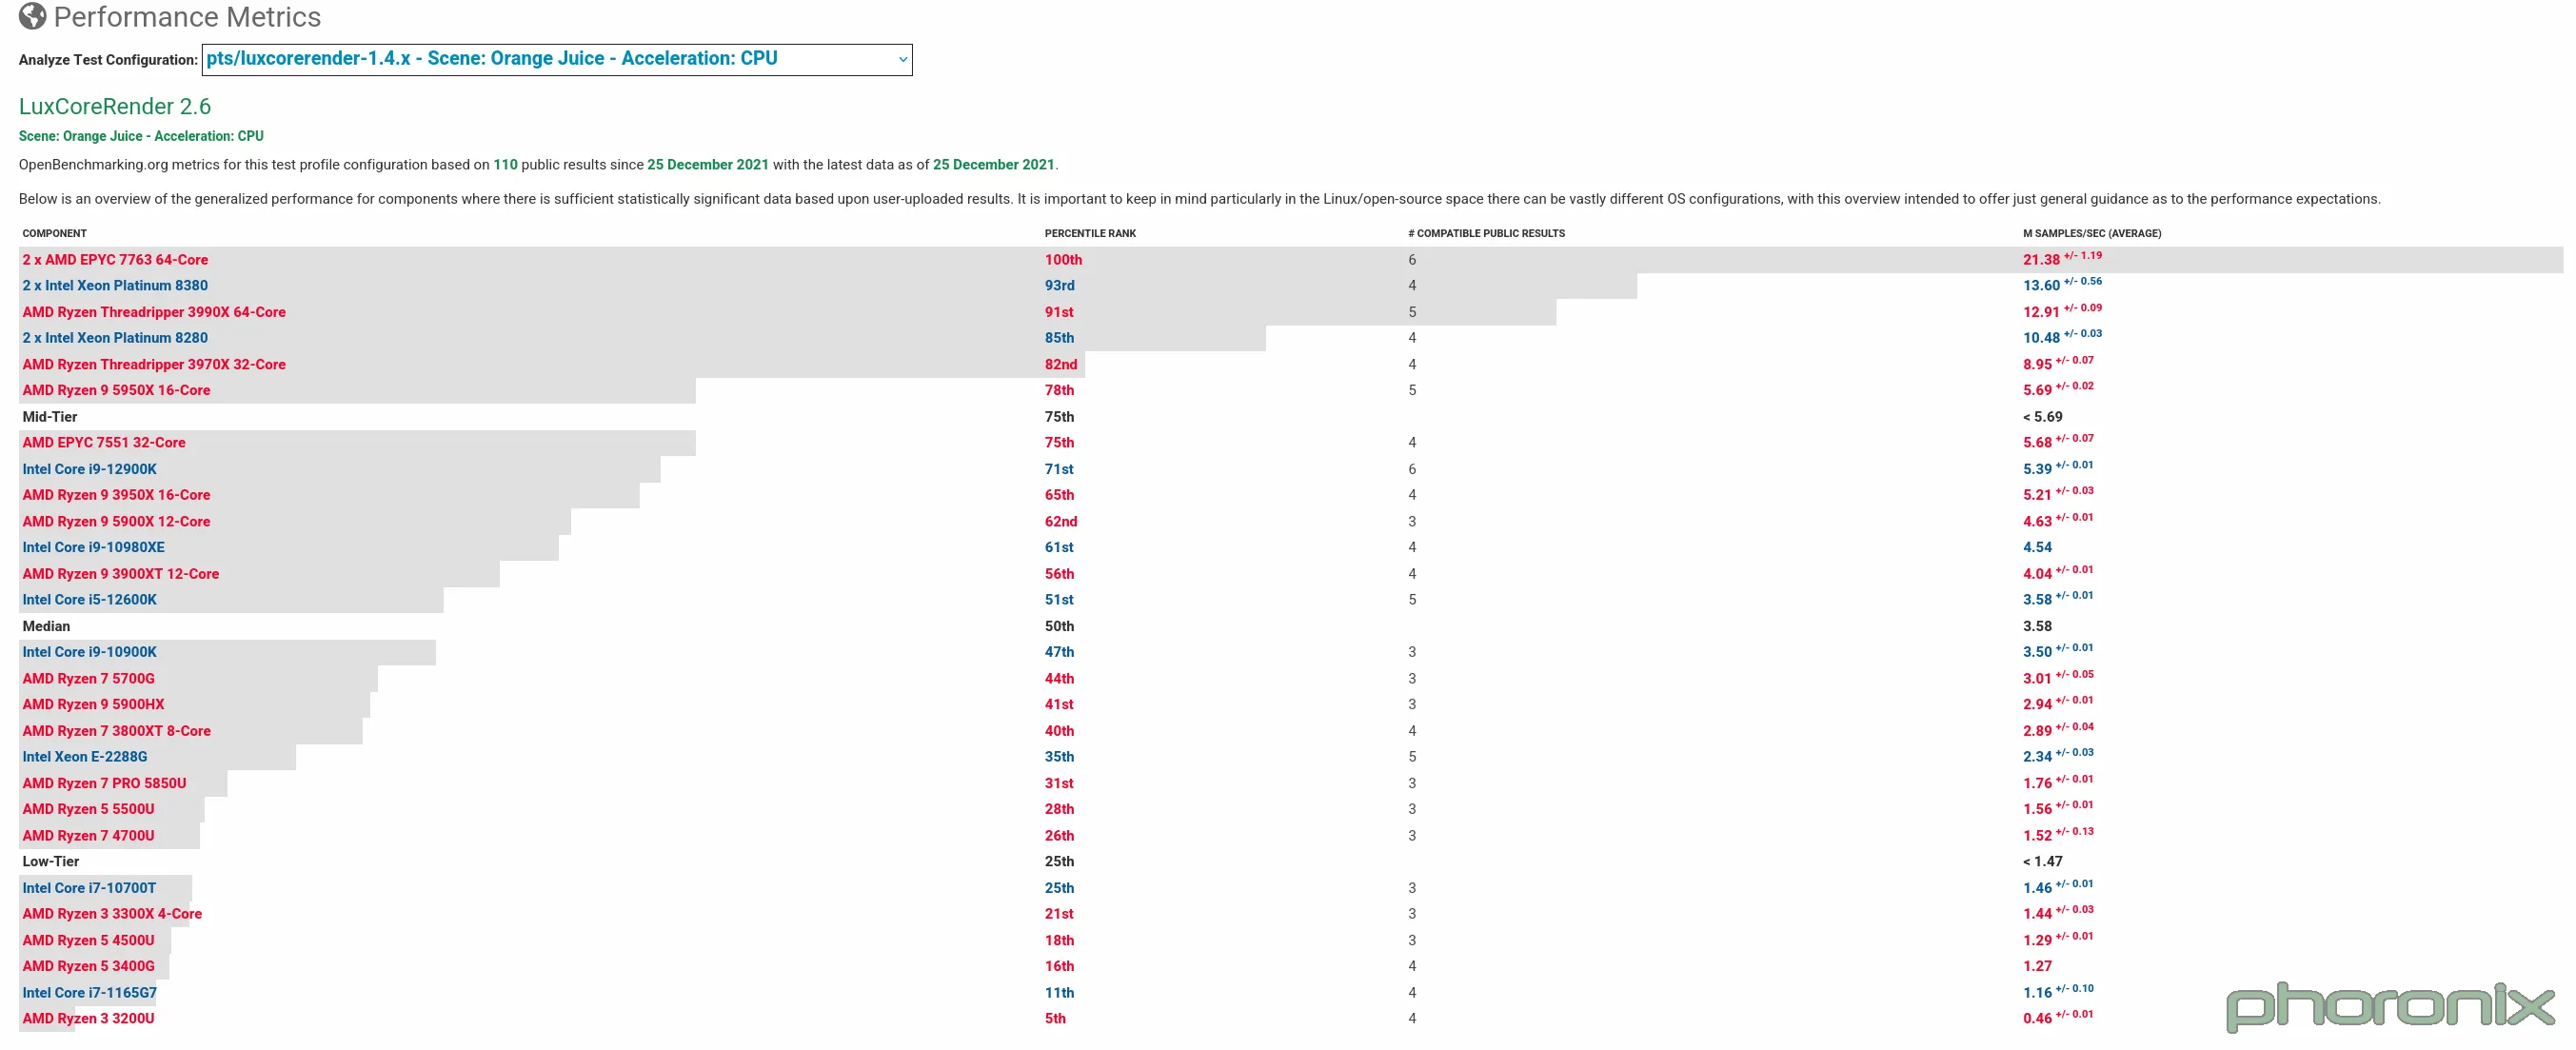
Task: Click the 110 public results count
Action: (x=505, y=165)
